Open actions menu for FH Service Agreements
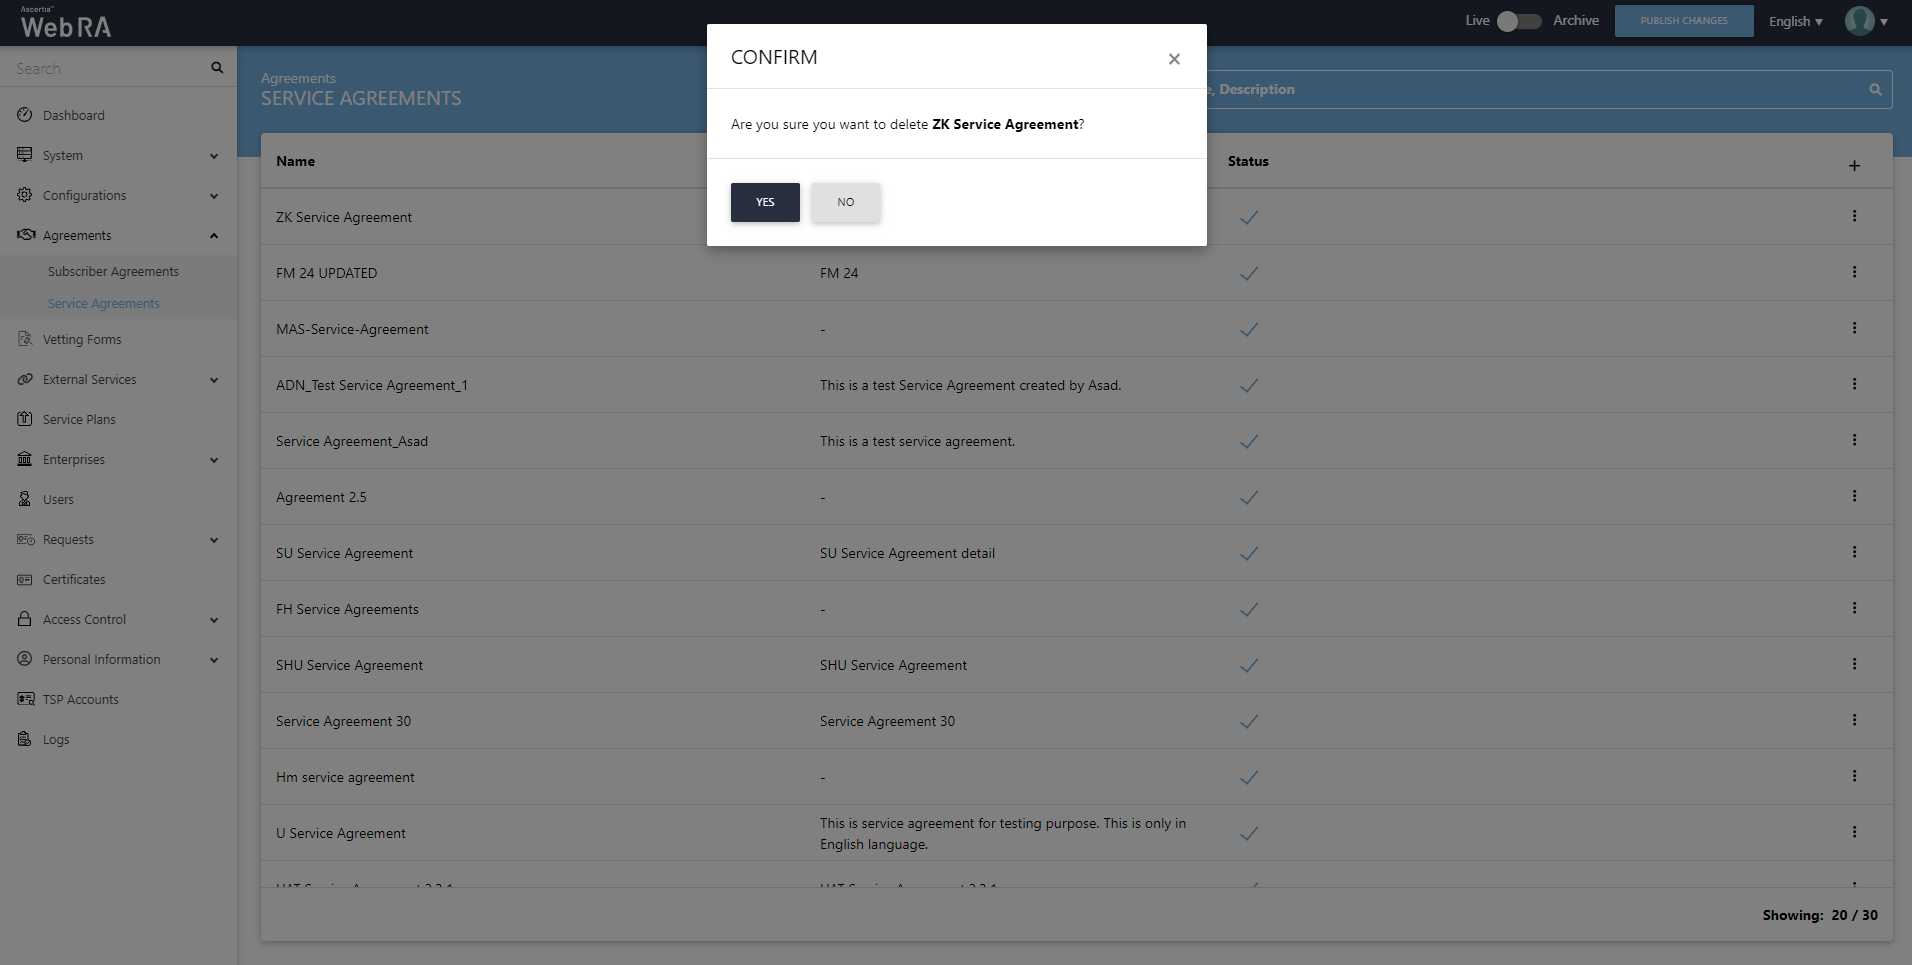This screenshot has width=1912, height=965. 1854,608
